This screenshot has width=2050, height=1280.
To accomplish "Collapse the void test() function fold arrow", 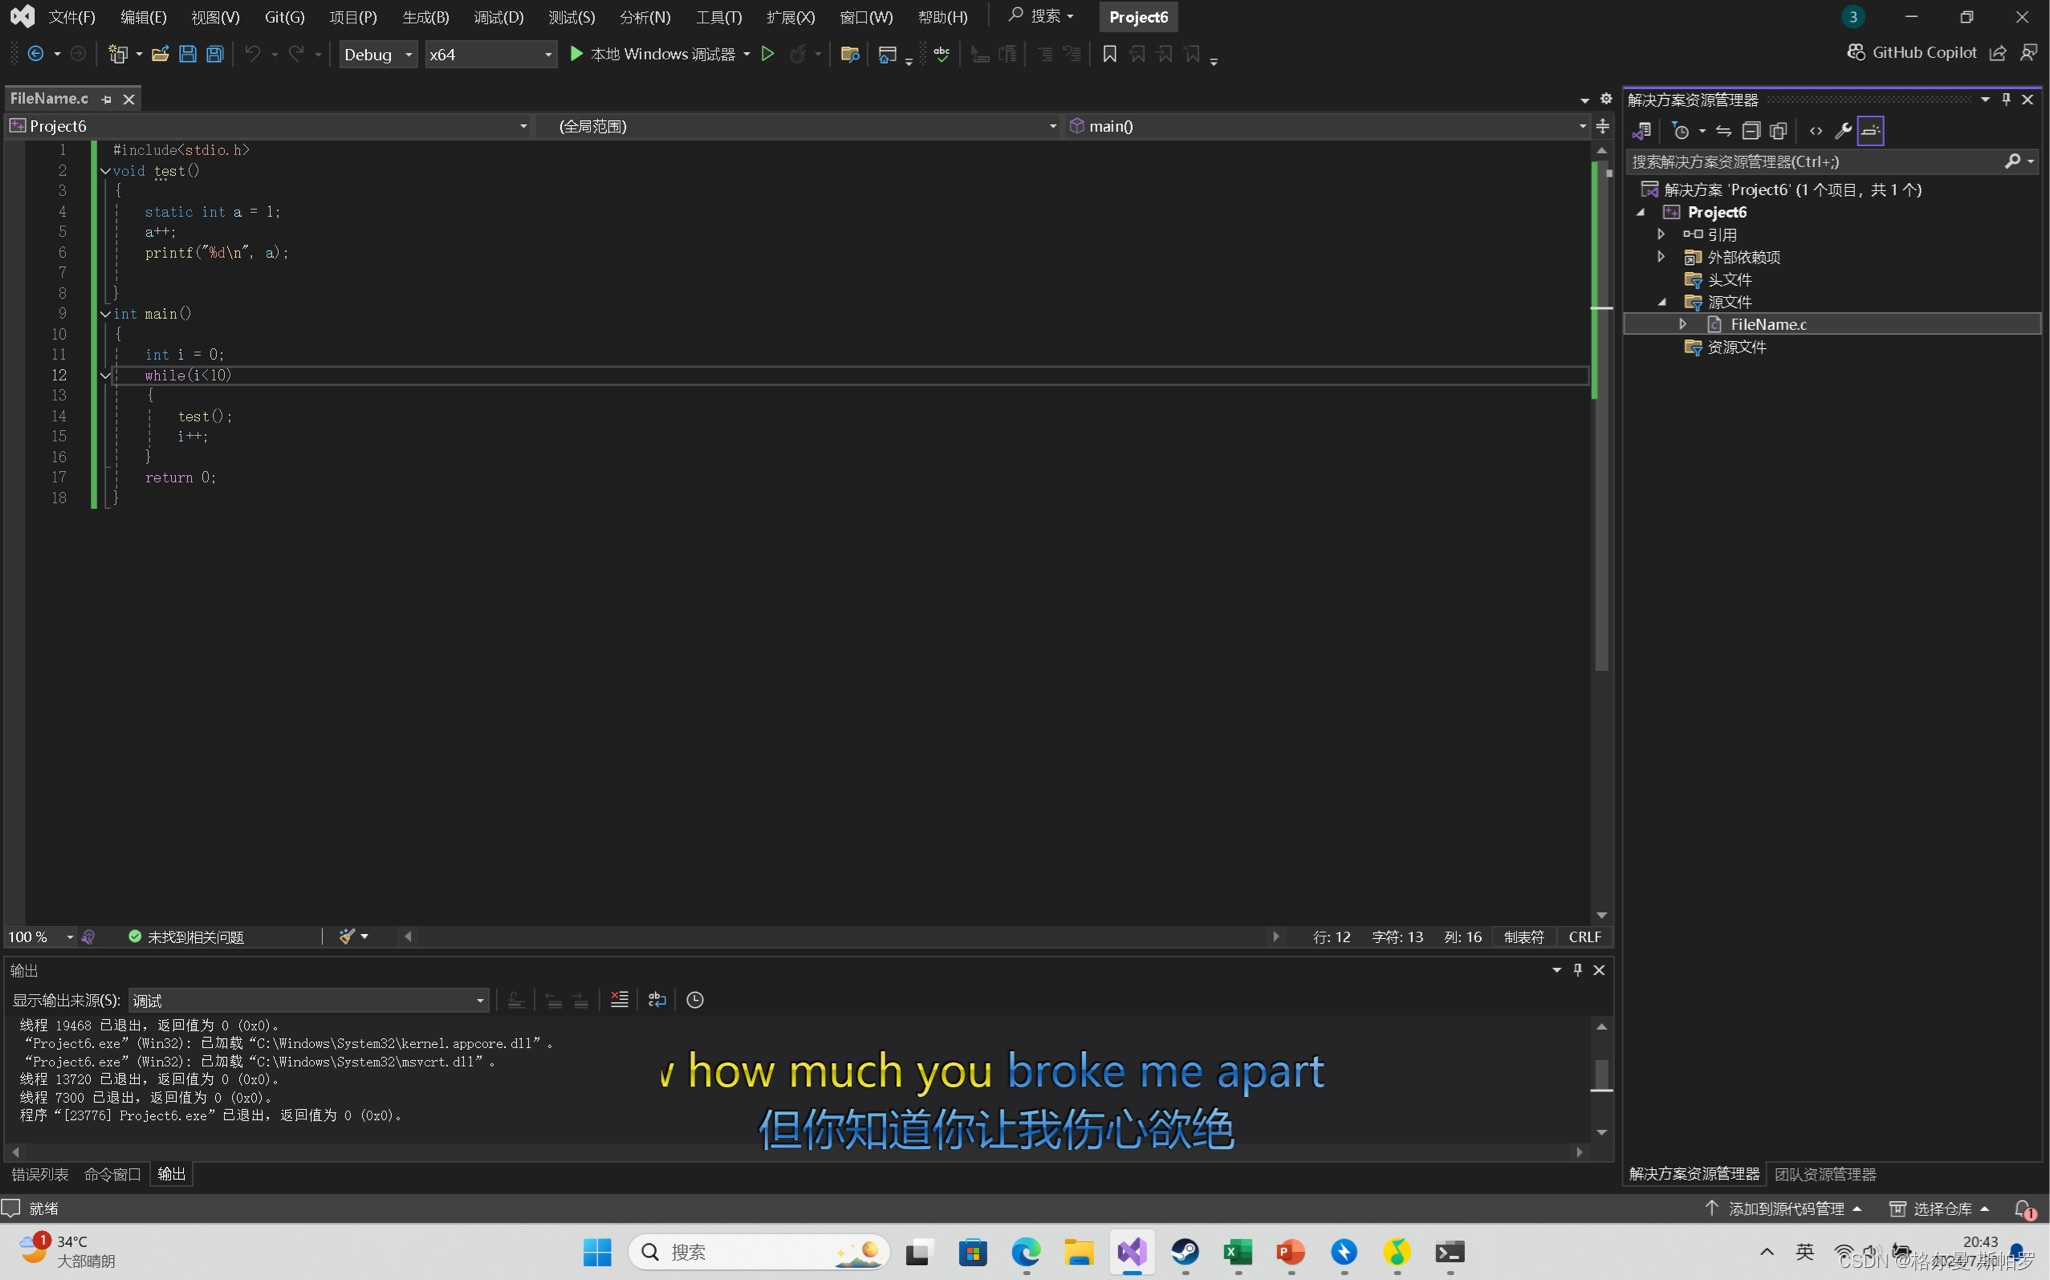I will 105,171.
